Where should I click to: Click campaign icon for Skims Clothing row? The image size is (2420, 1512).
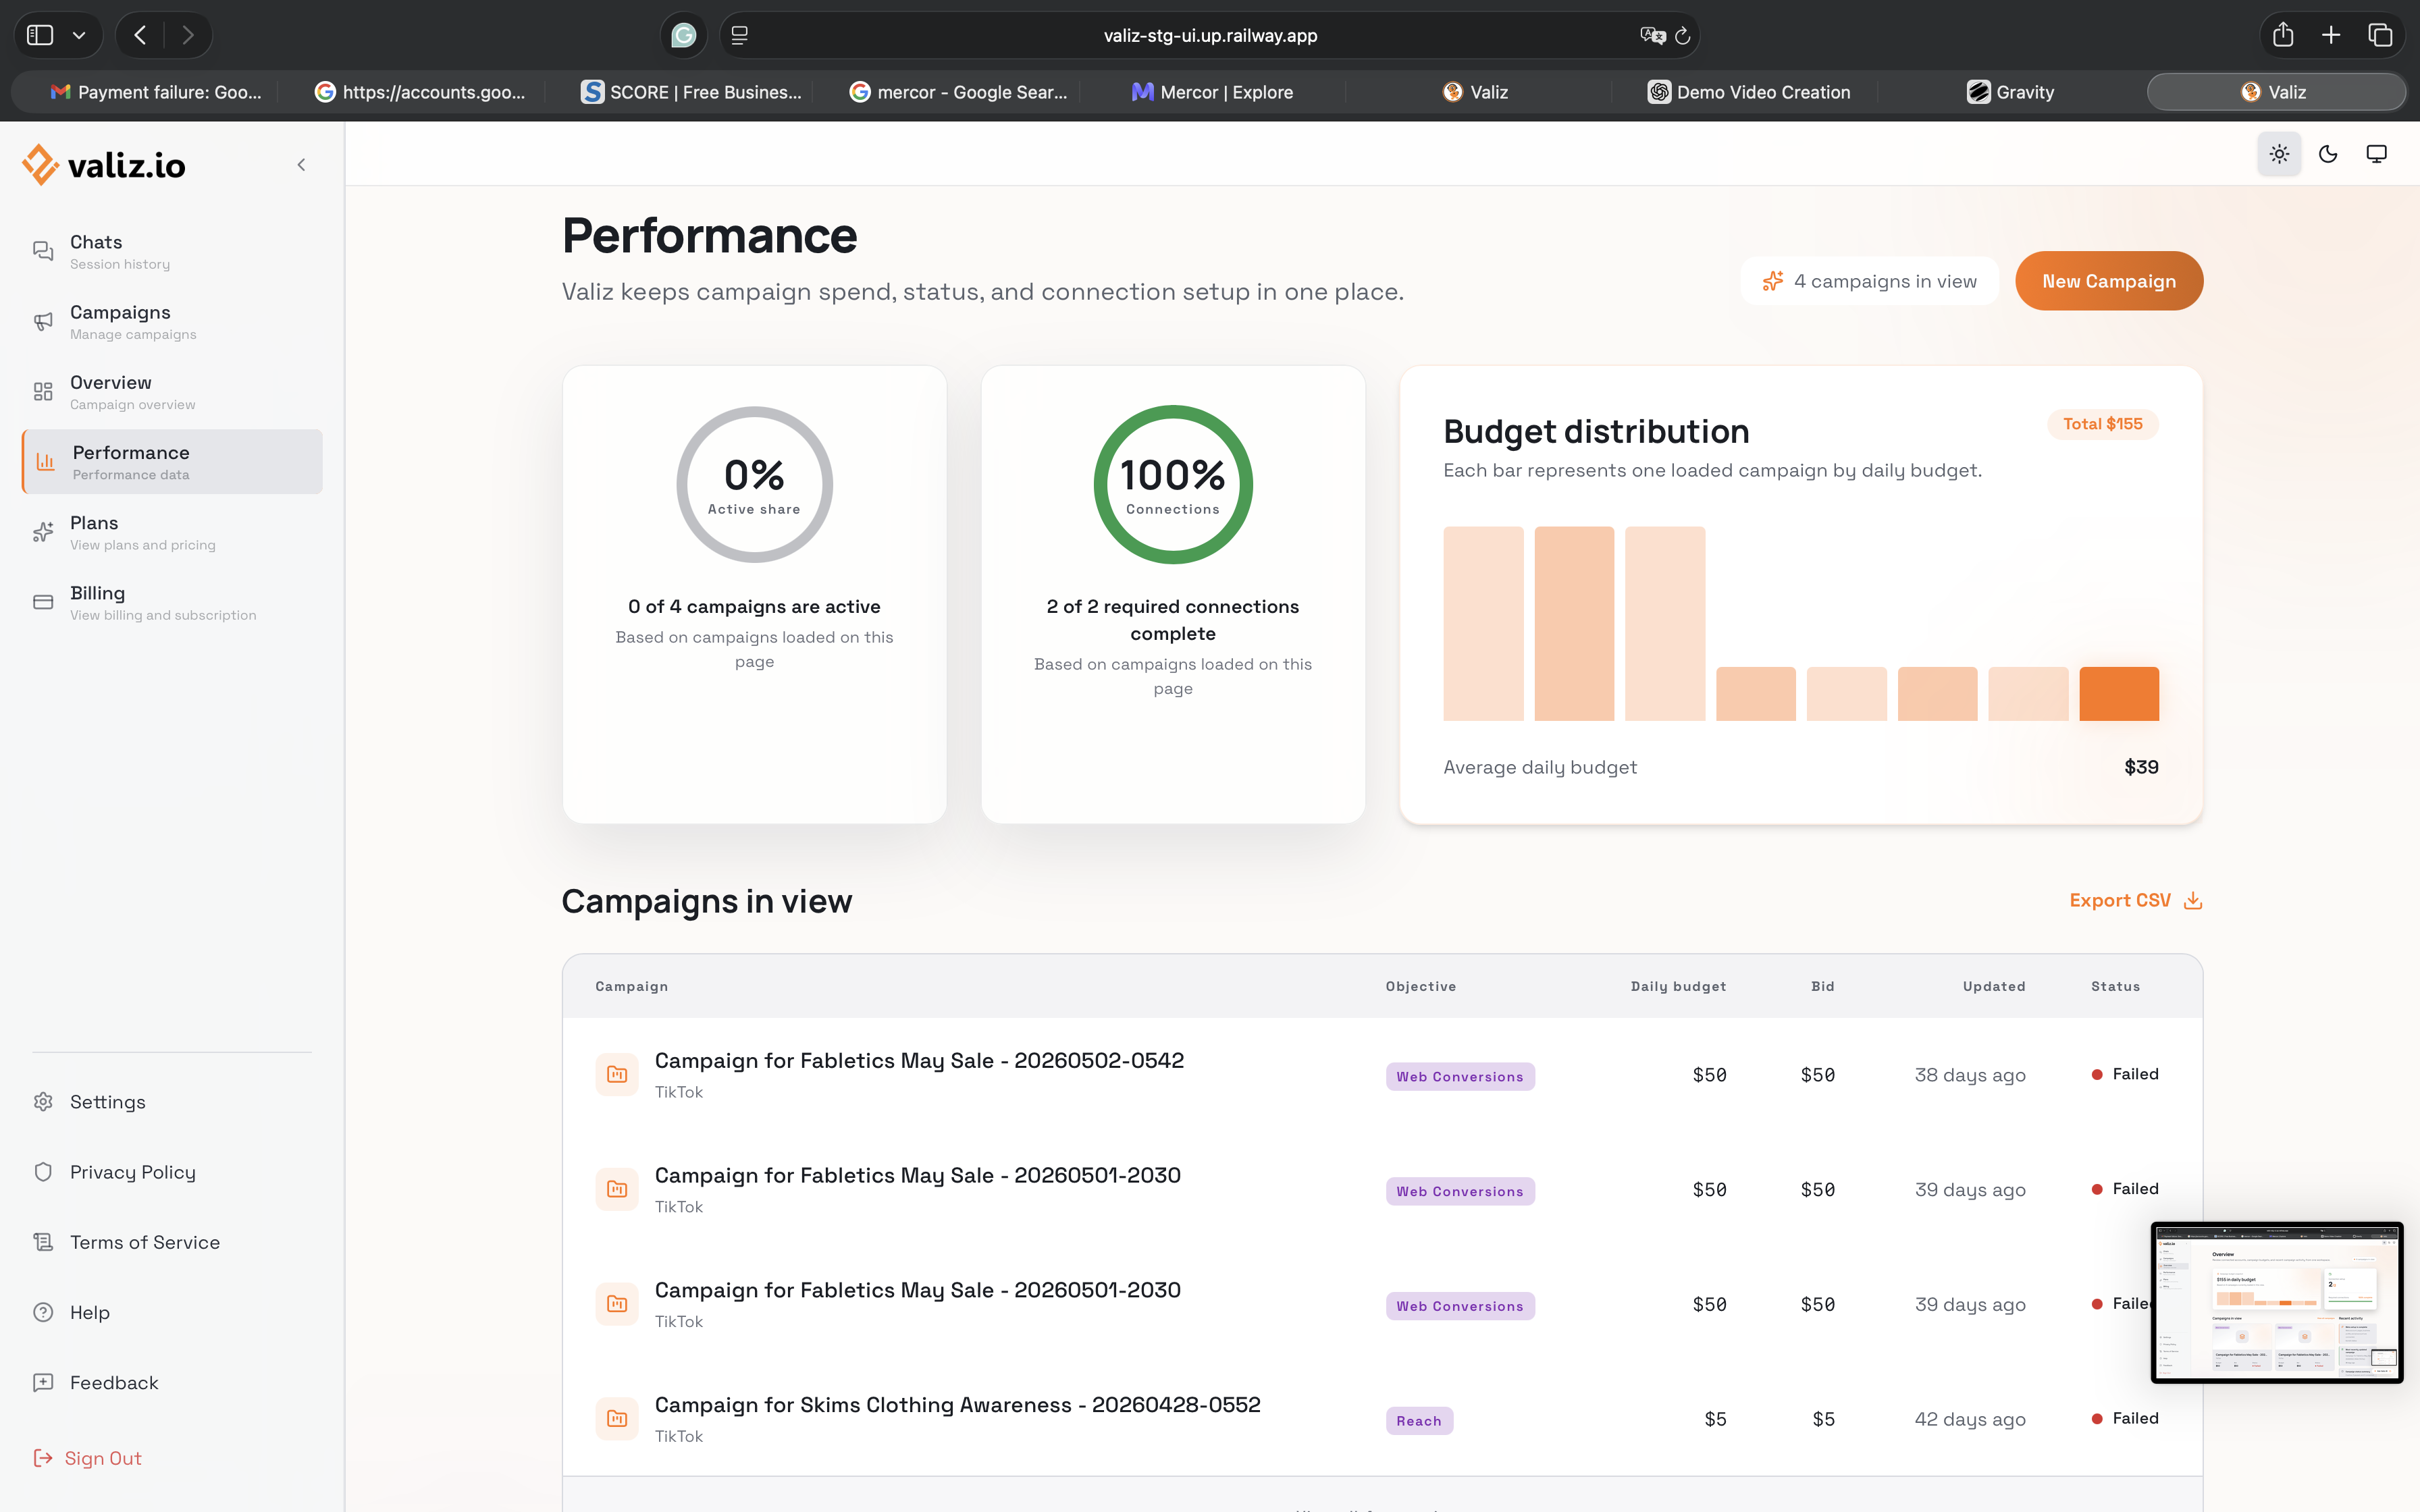click(617, 1419)
